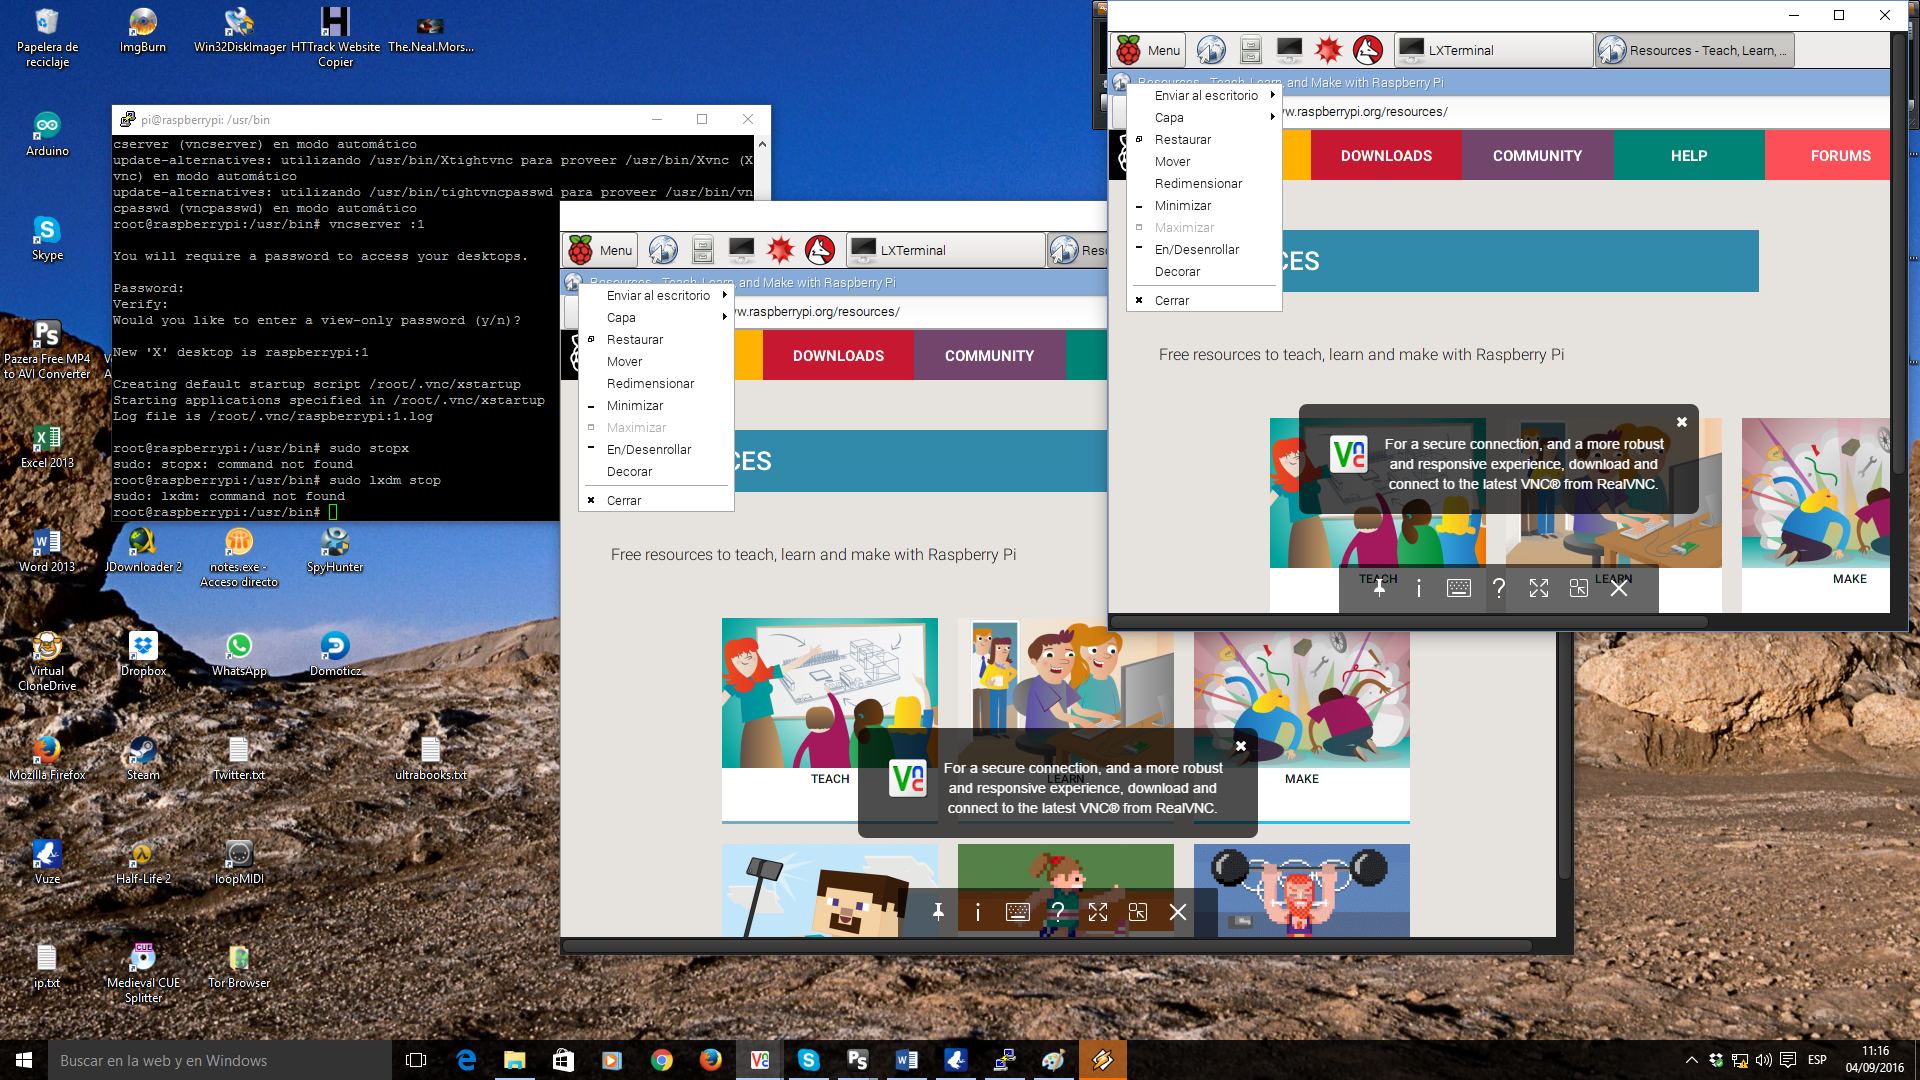Switch to LXTerminal task button in larger VNC window
The image size is (1920, 1080).
[x=946, y=250]
